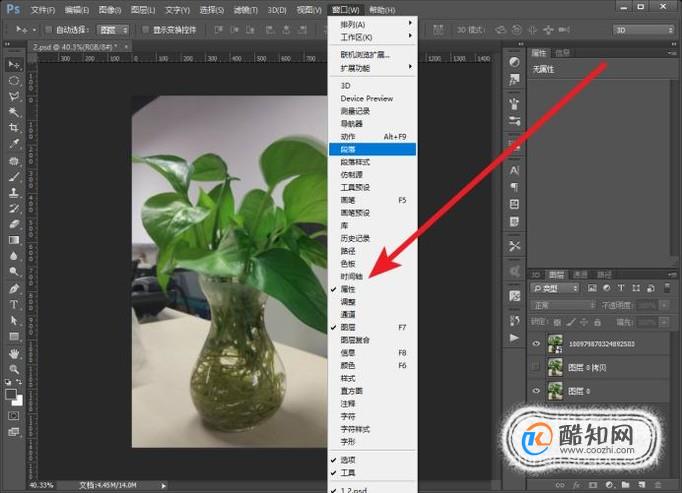Open the 3D workspace dropdown
Viewport: 682px width, 493px height.
click(643, 30)
